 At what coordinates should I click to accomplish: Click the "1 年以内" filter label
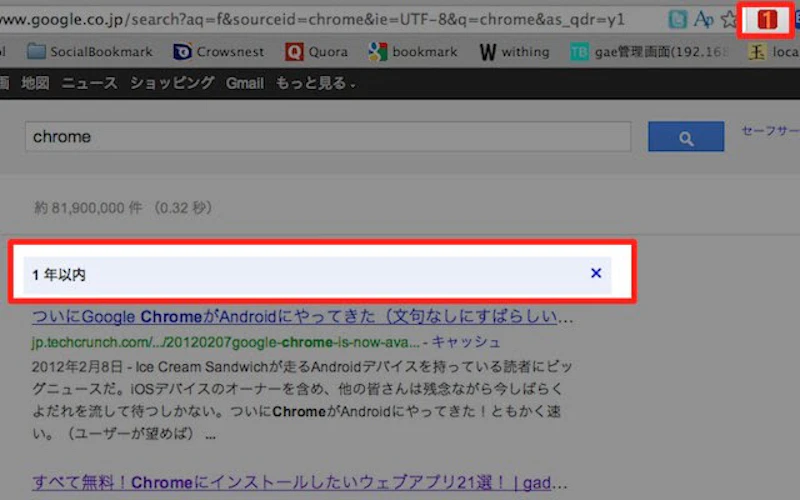click(59, 275)
